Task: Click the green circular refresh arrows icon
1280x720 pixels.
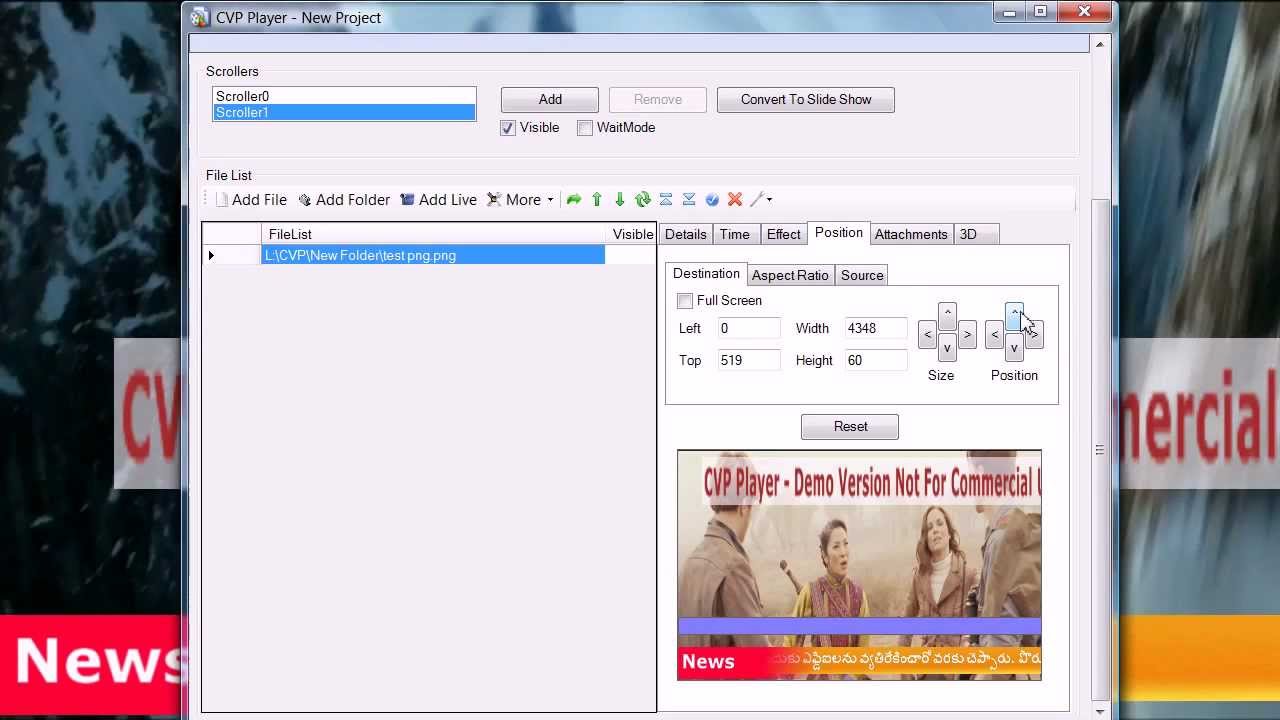Action: 643,200
